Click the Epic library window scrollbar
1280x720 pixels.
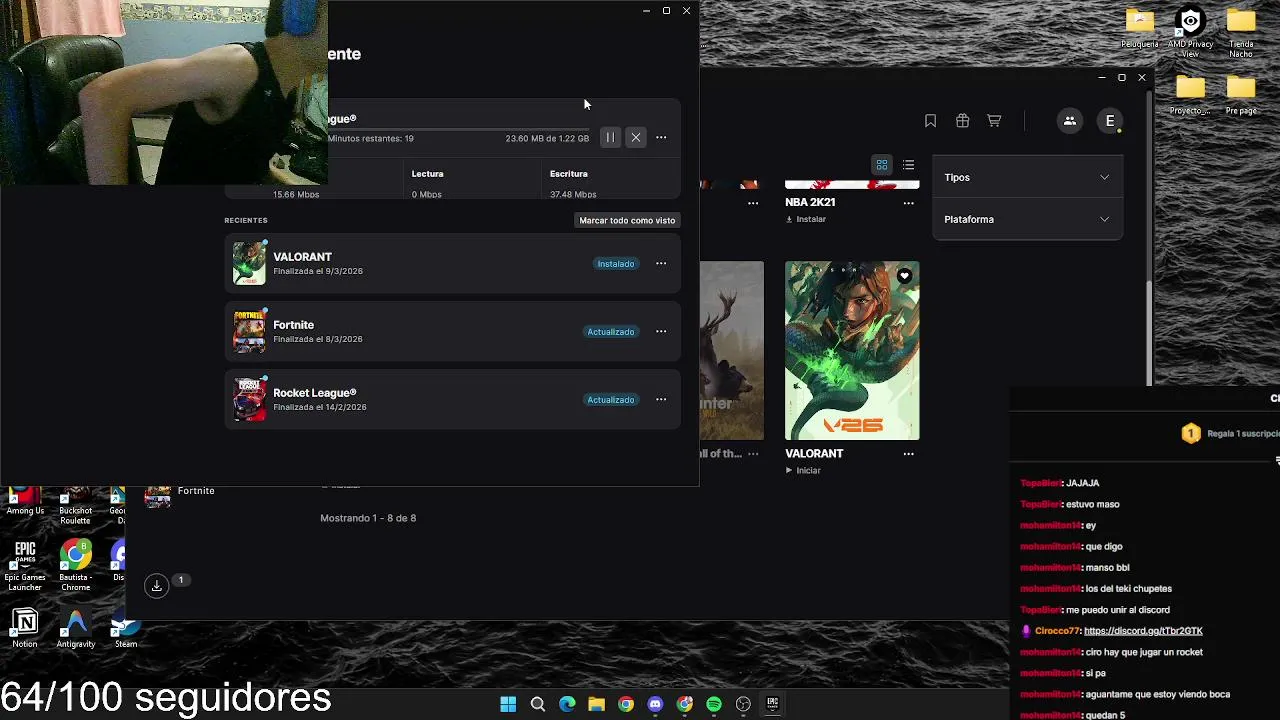(1151, 240)
